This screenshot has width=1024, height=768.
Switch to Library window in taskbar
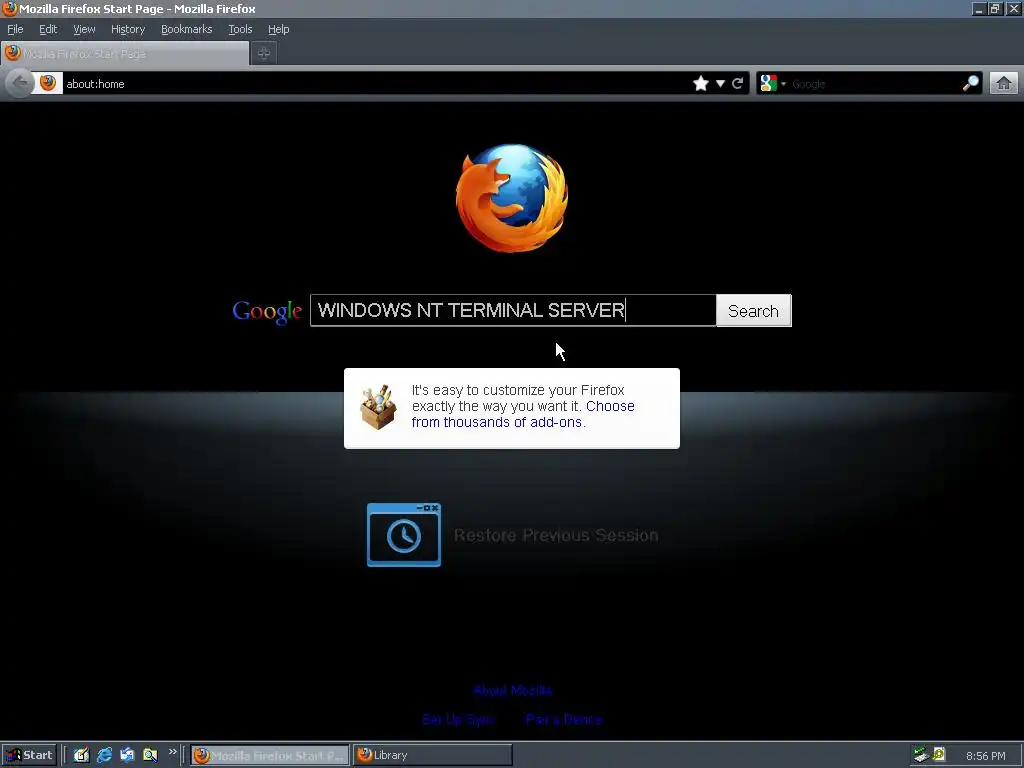[432, 755]
